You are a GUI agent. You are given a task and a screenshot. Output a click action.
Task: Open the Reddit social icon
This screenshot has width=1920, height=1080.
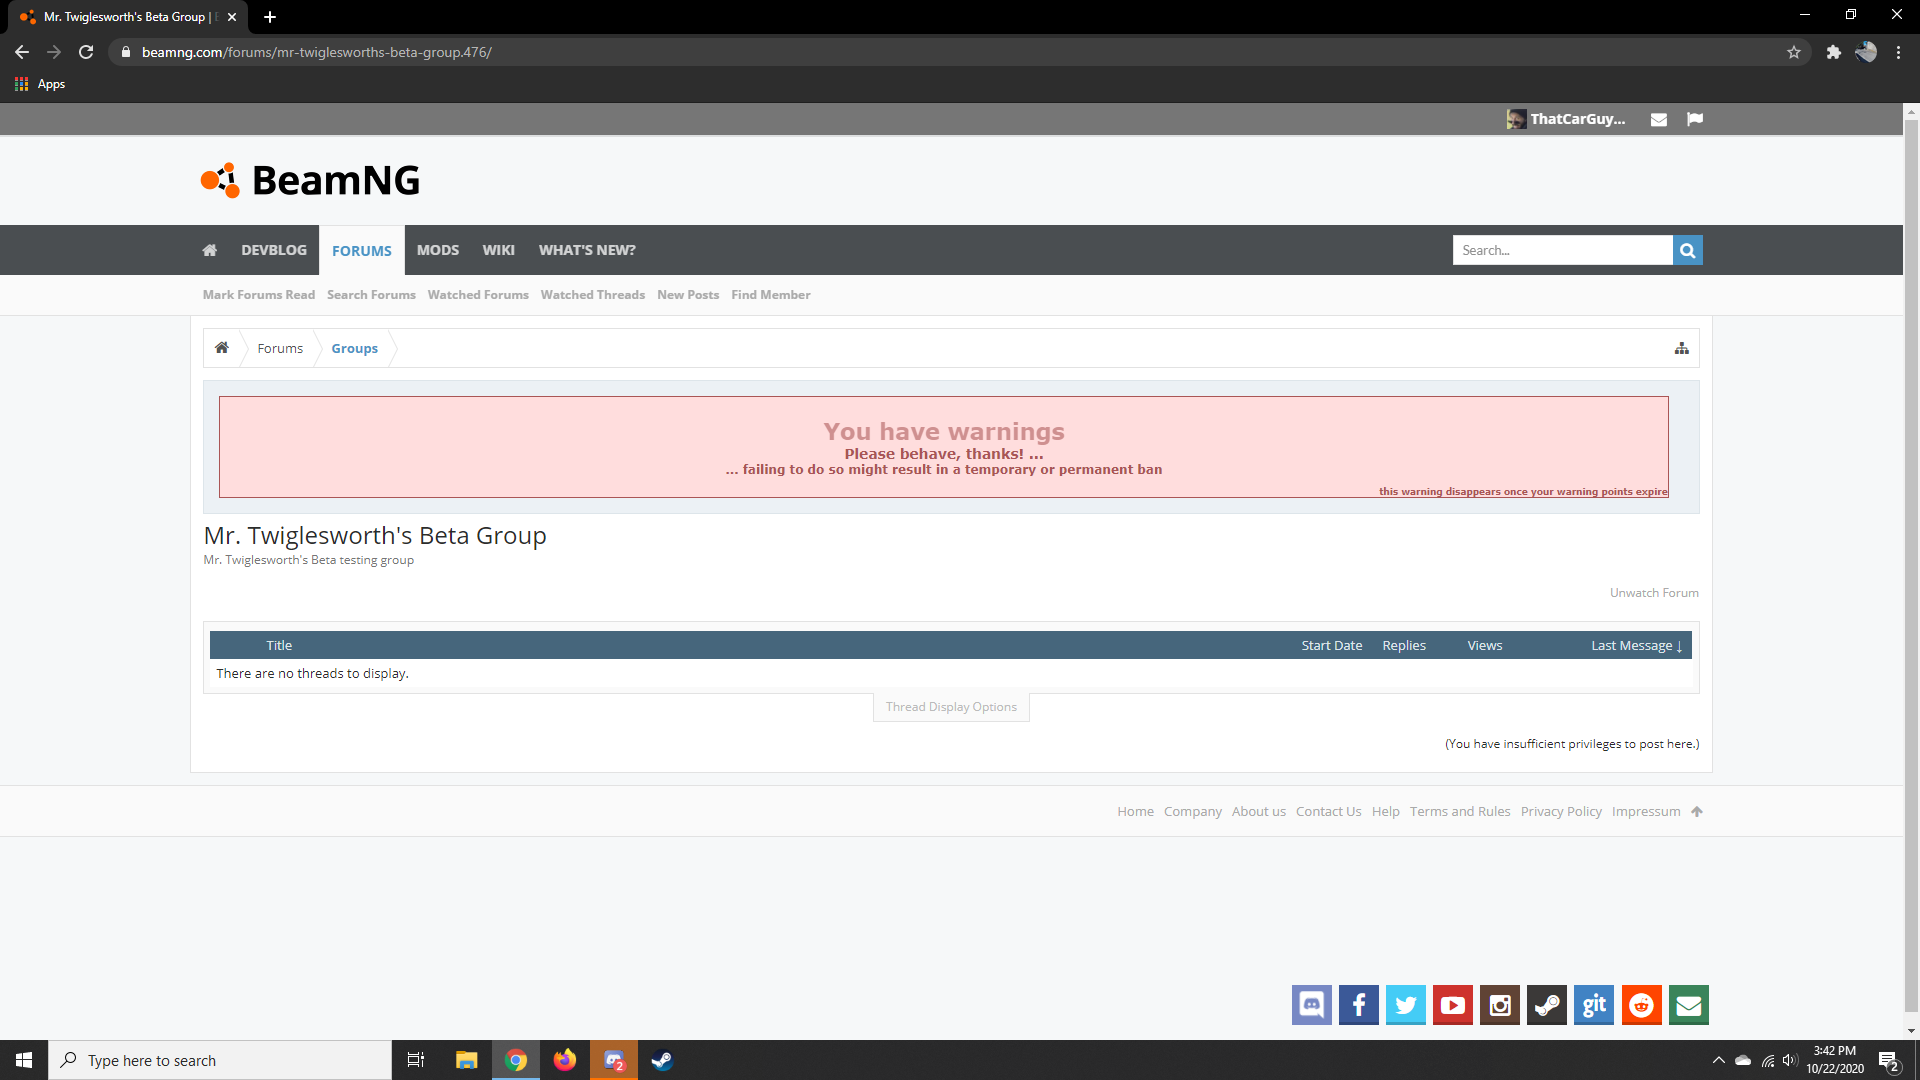coord(1641,1005)
